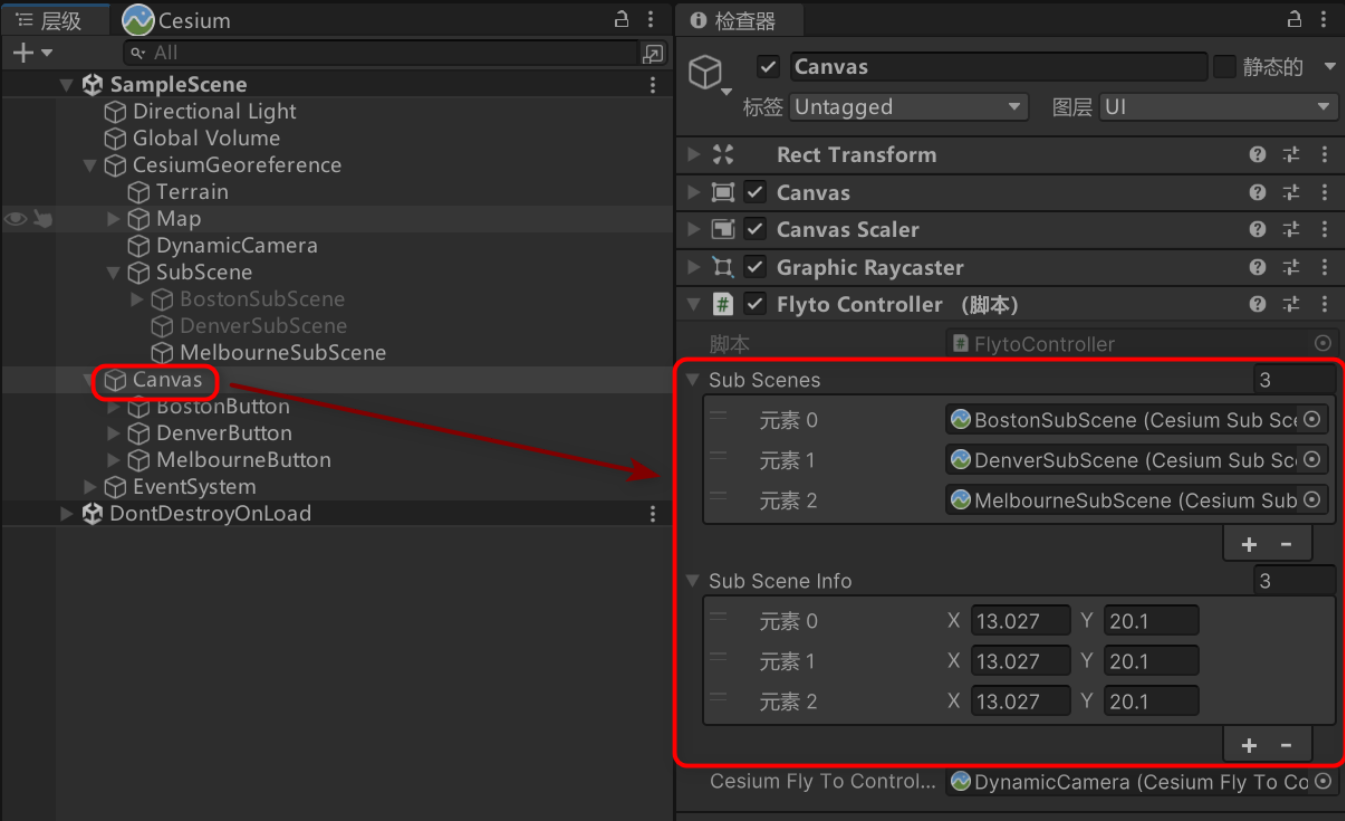Open the Hierarchy panel options menu
This screenshot has width=1345, height=821.
pos(651,19)
